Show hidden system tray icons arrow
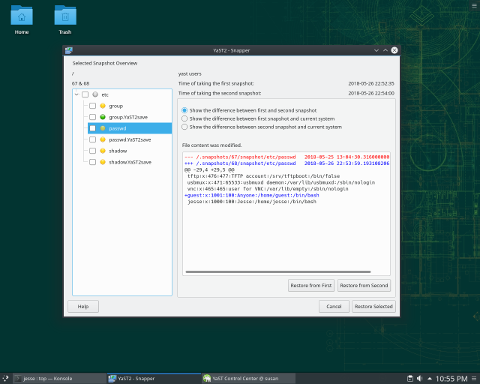480x384 pixels. pyautogui.click(x=430, y=379)
